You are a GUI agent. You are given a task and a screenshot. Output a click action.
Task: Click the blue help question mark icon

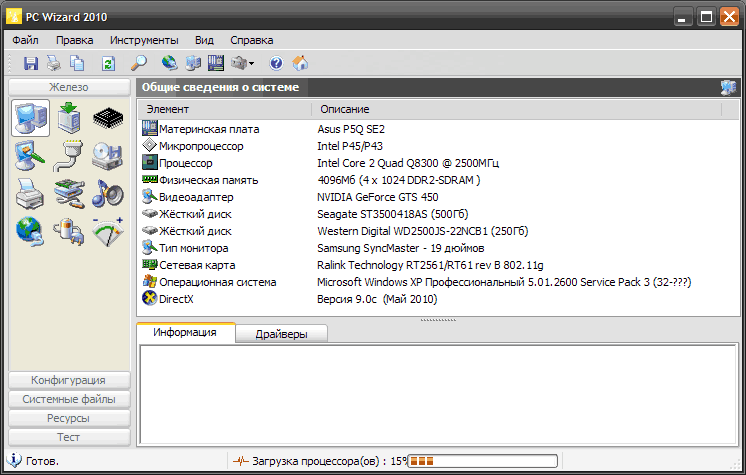tap(276, 63)
